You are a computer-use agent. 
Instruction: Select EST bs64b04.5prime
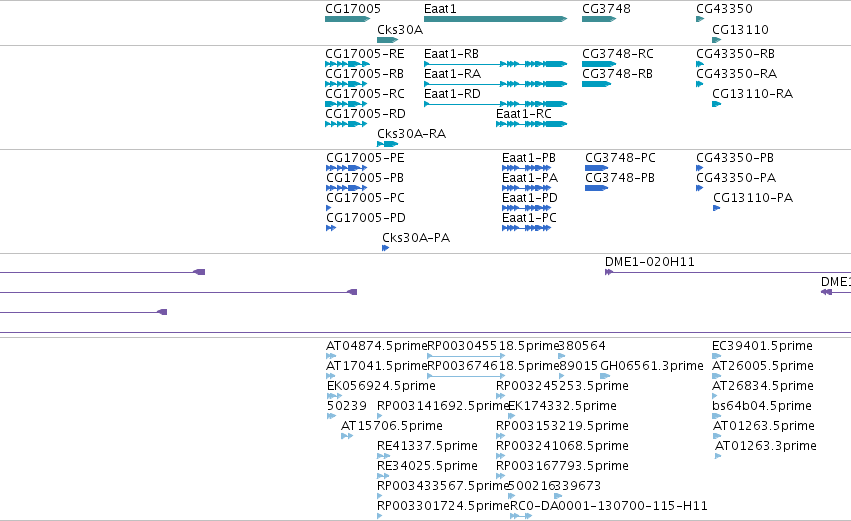[761, 406]
